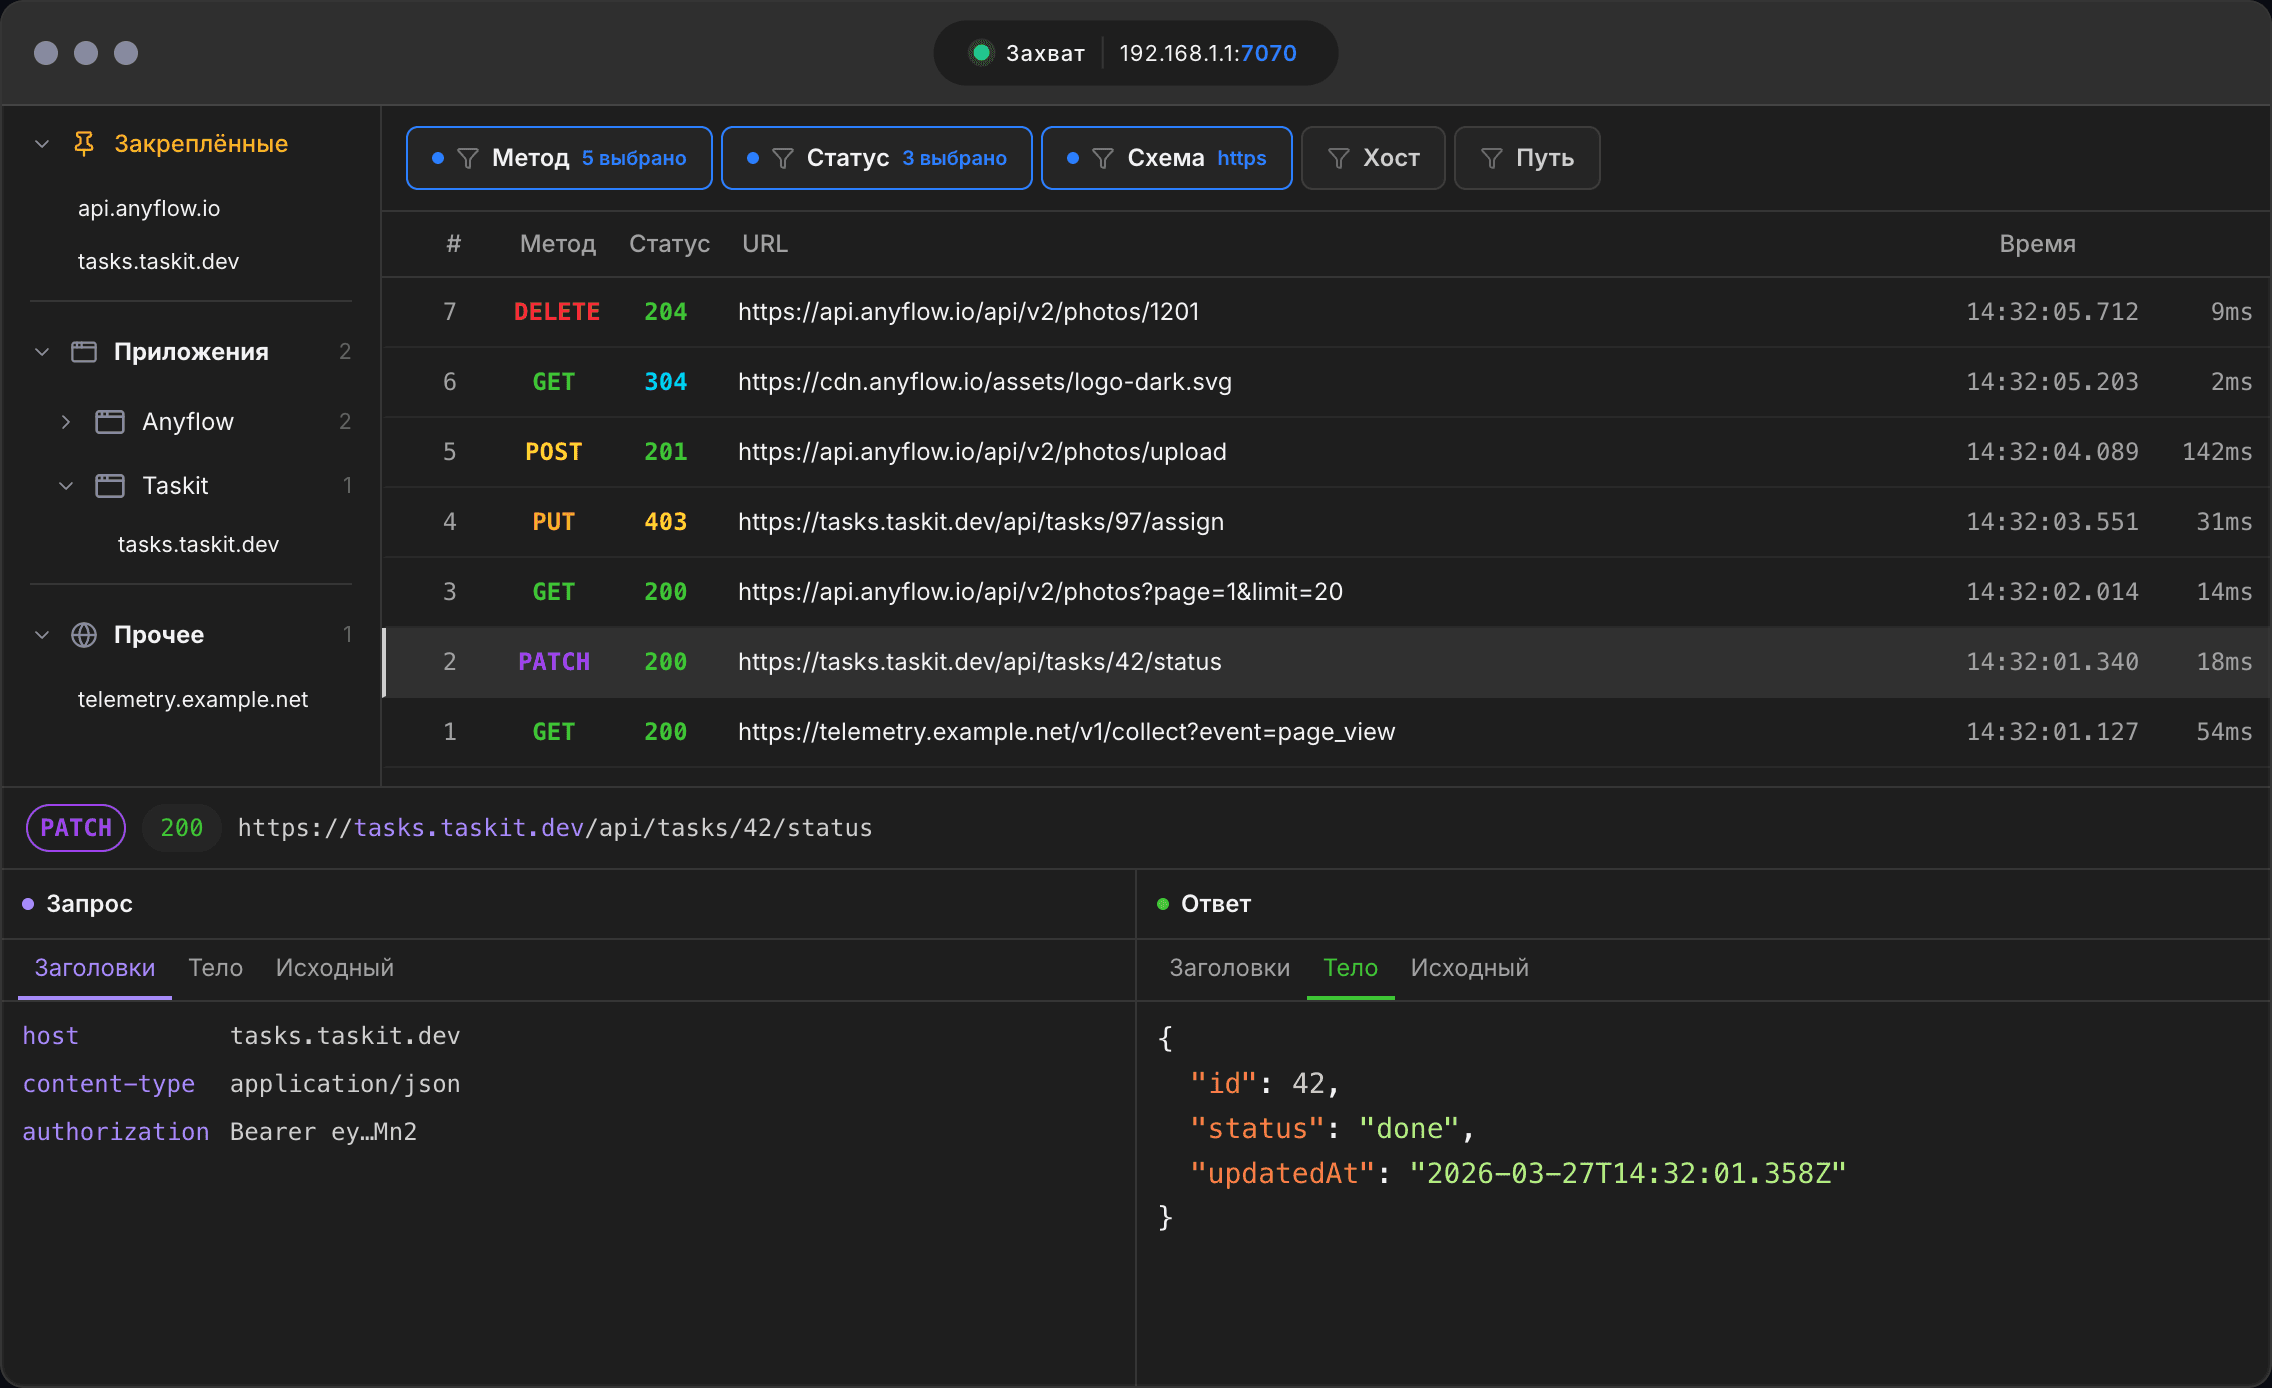Viewport: 2272px width, 1388px height.
Task: Open the Путь filter
Action: [x=1527, y=158]
